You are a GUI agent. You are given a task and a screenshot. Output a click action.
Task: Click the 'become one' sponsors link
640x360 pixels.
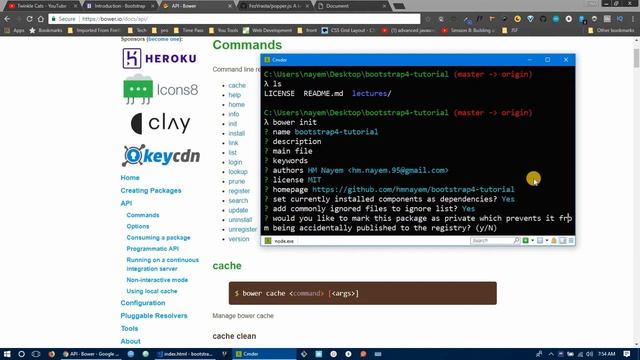coord(164,39)
